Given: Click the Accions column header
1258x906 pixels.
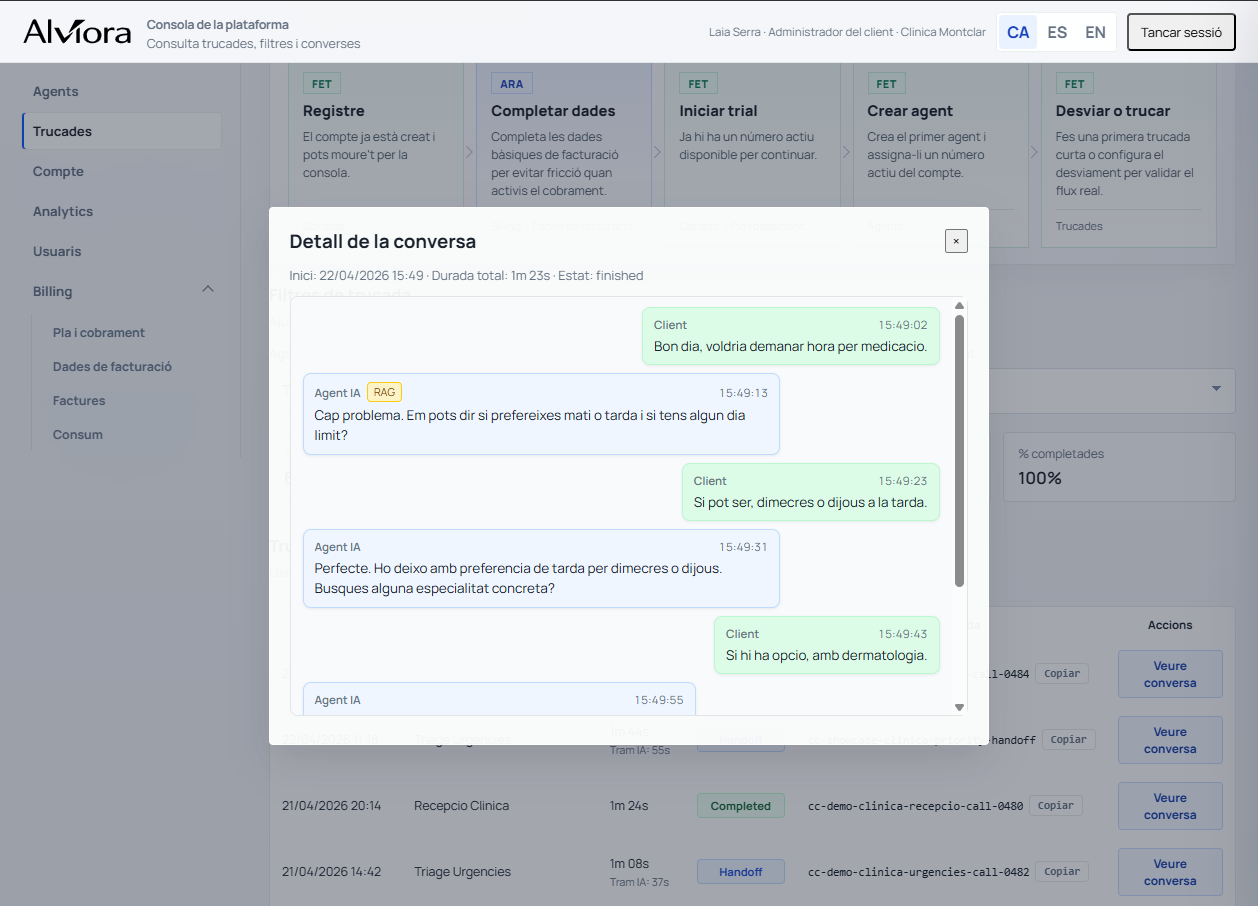Looking at the screenshot, I should pyautogui.click(x=1170, y=625).
